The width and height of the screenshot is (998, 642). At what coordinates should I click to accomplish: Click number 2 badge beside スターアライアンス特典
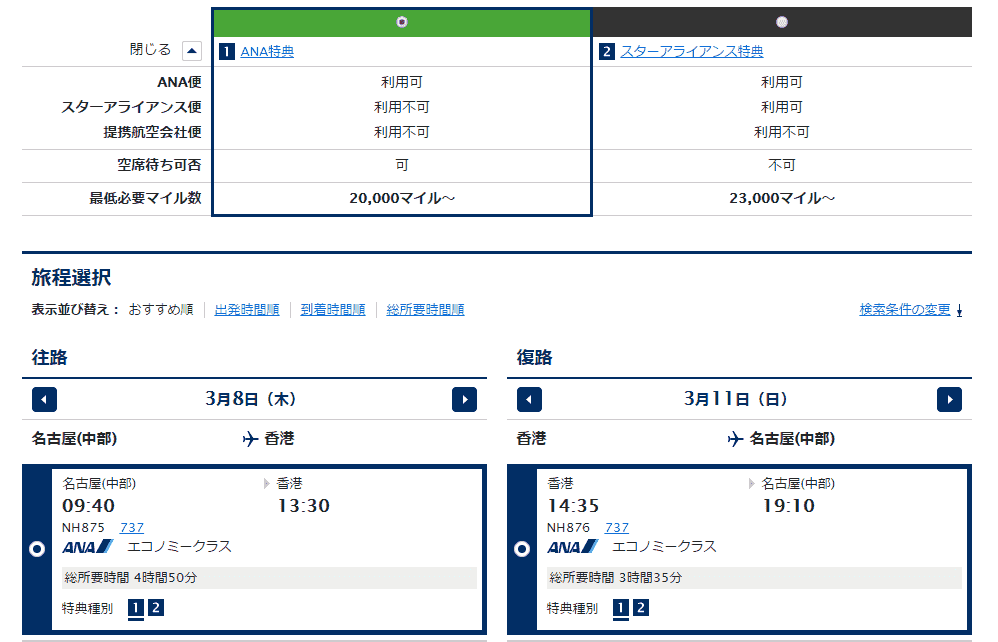607,52
